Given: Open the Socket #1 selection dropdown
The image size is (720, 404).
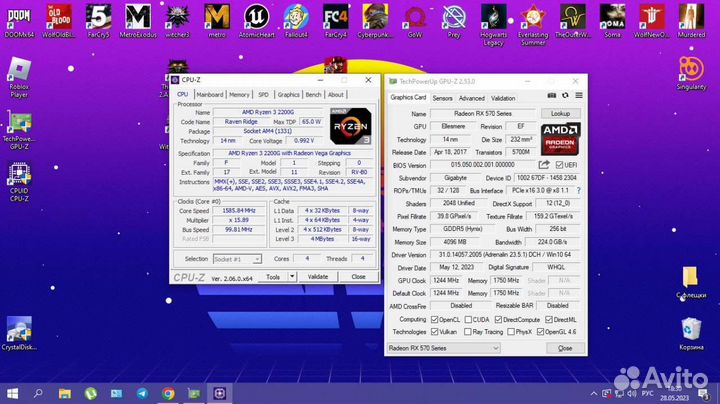Looking at the screenshot, I should coord(237,259).
